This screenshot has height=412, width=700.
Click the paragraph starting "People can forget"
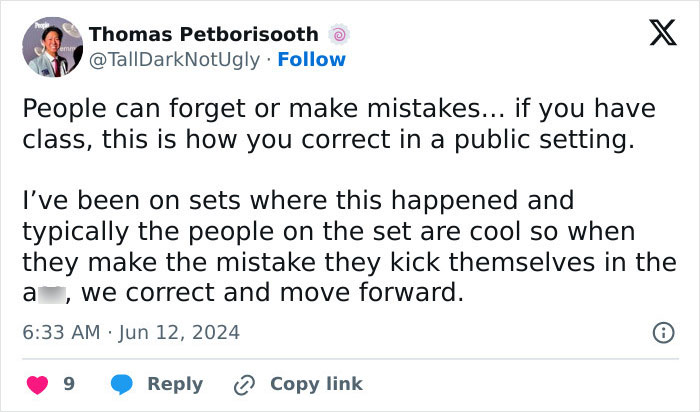[x=340, y=124]
